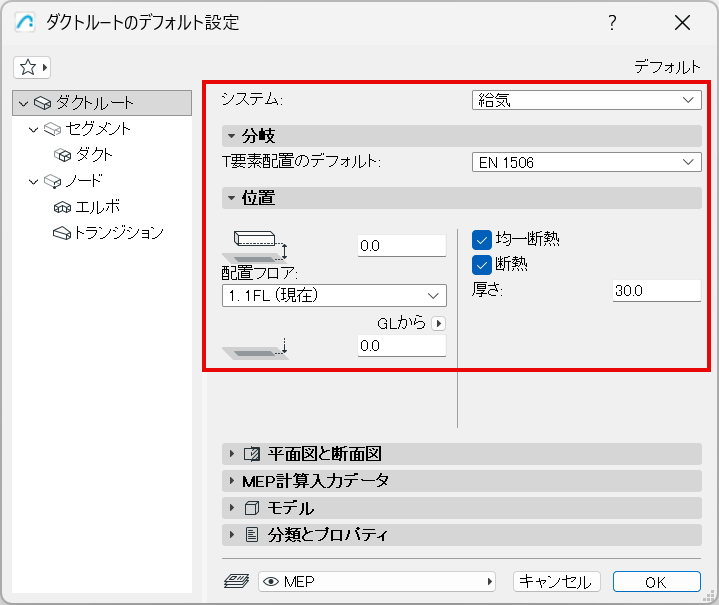The image size is (719, 605).
Task: Collapse the ダクトルート tree node chevron
Action: coord(23,104)
